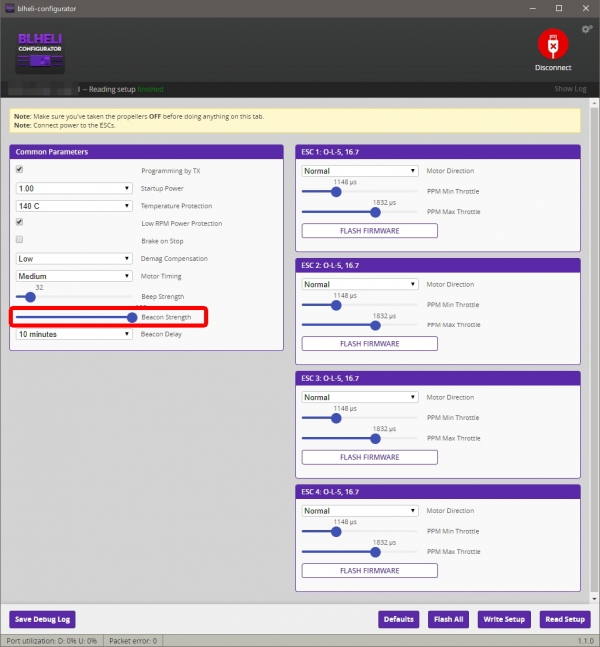600x647 pixels.
Task: Open the Beacon Delay dropdown
Action: 74,334
